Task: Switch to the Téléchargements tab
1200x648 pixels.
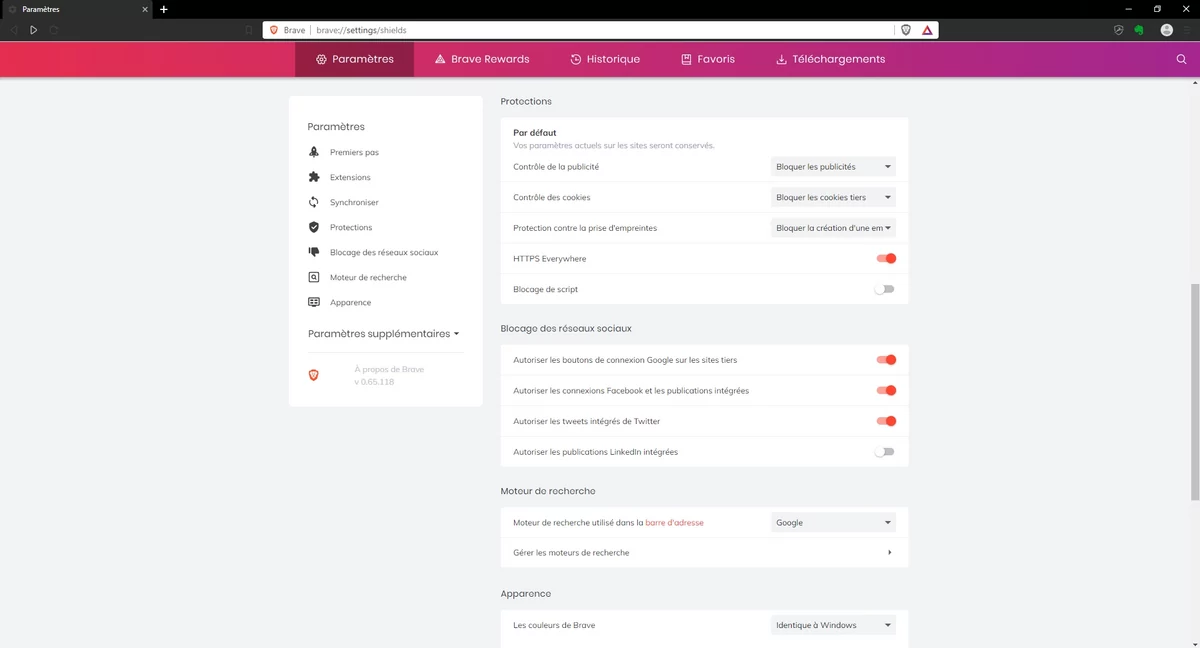Action: click(x=830, y=59)
